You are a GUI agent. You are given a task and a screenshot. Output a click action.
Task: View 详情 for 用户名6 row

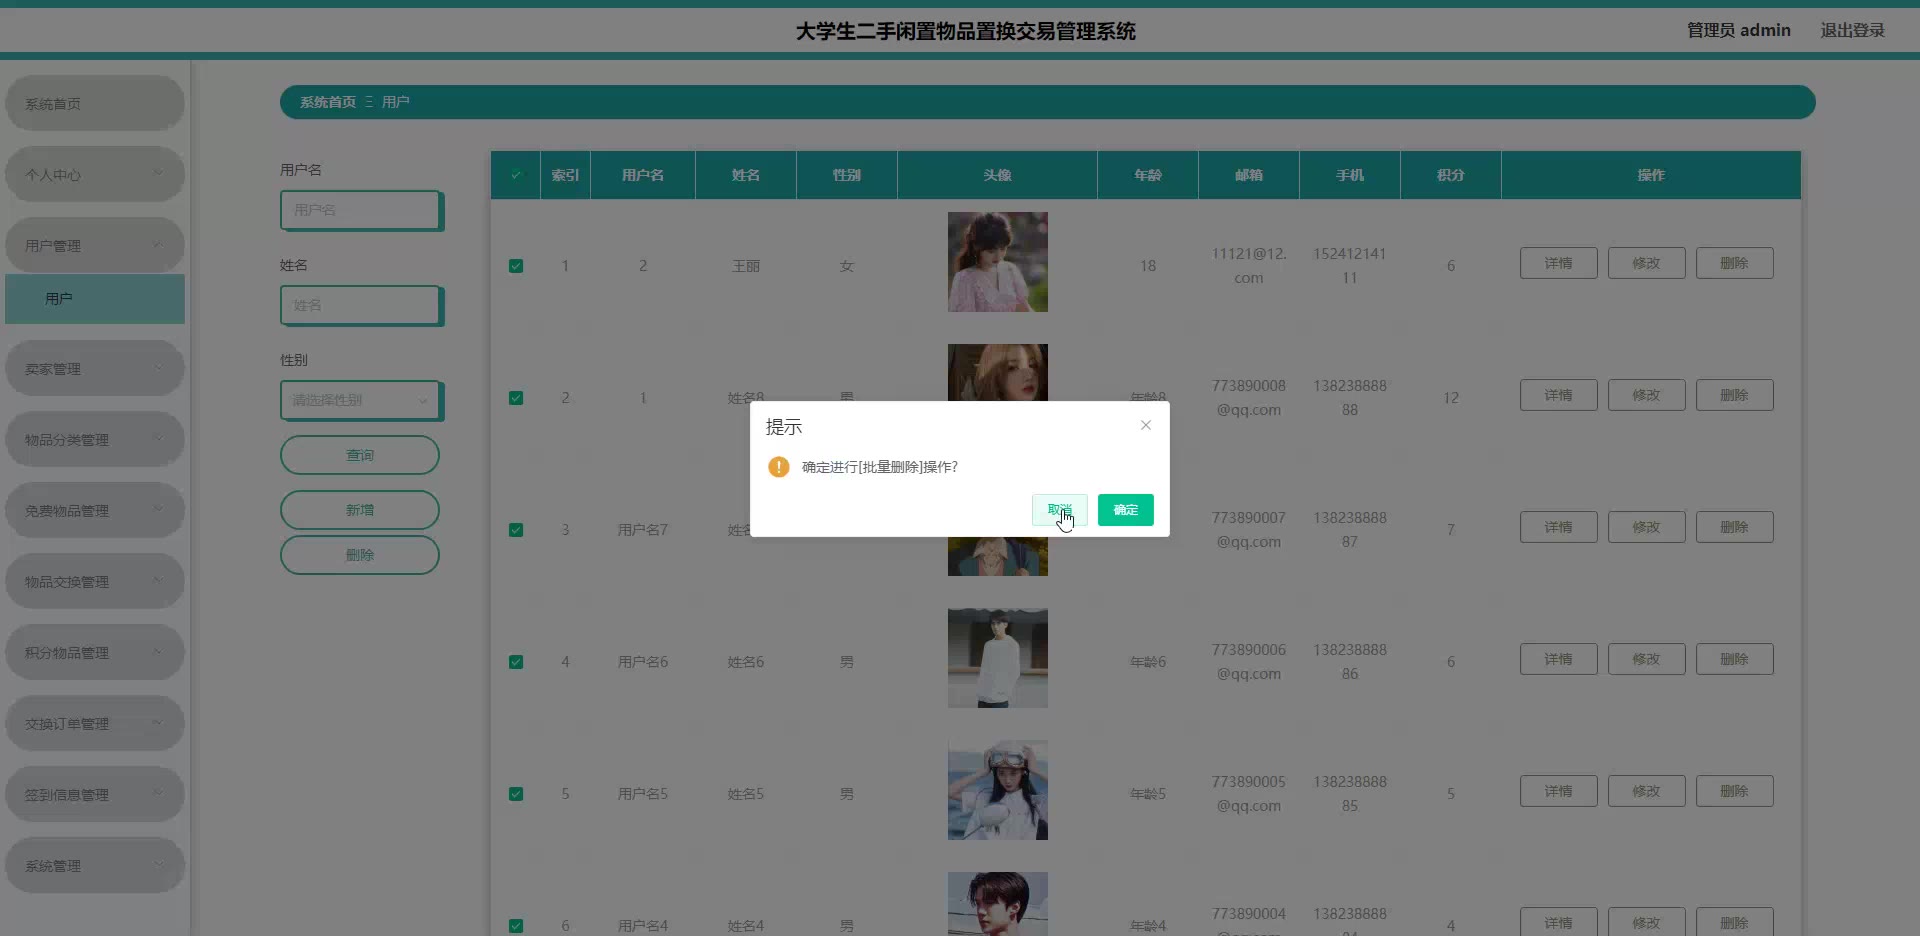click(1559, 659)
